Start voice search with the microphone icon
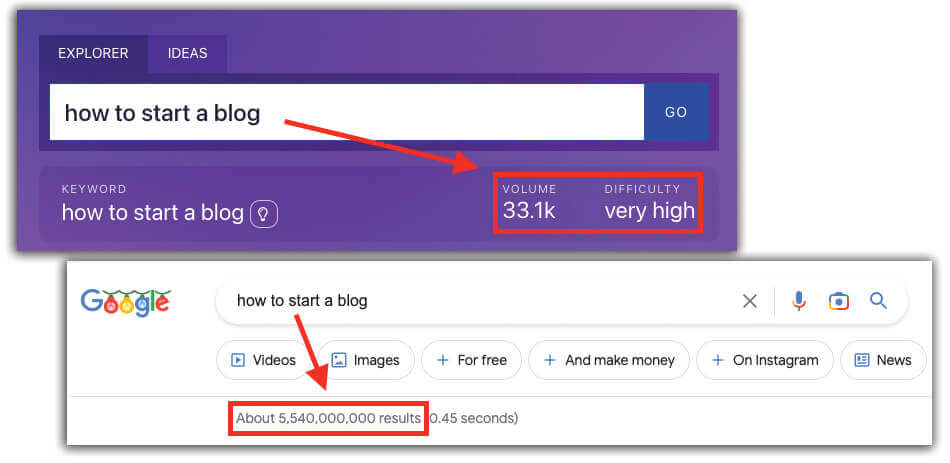 799,301
